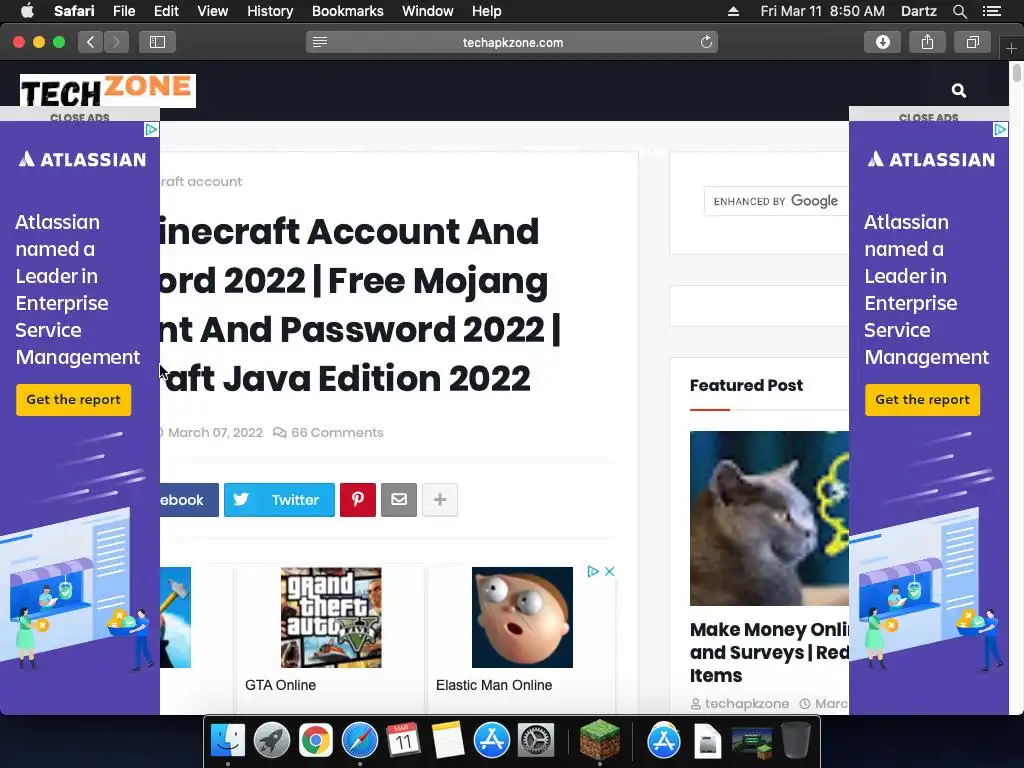Click the GTA Online game thumbnail
Image resolution: width=1024 pixels, height=768 pixels.
(x=331, y=617)
